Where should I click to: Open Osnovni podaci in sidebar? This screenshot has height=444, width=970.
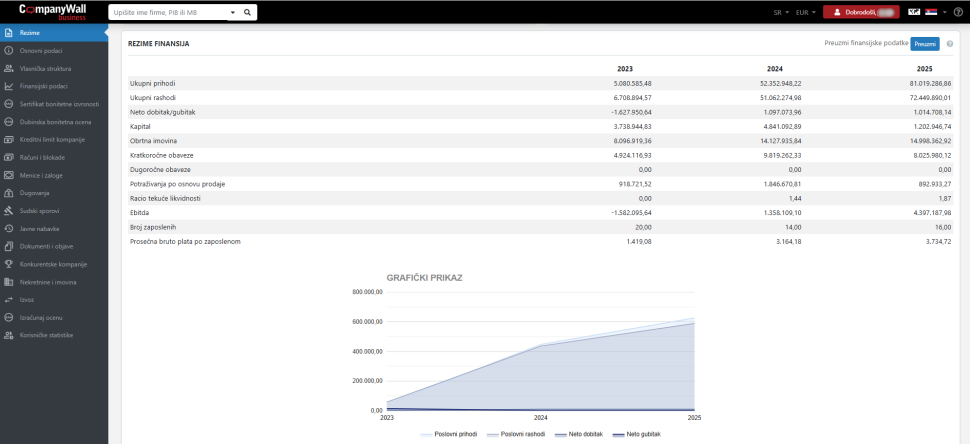(x=38, y=50)
